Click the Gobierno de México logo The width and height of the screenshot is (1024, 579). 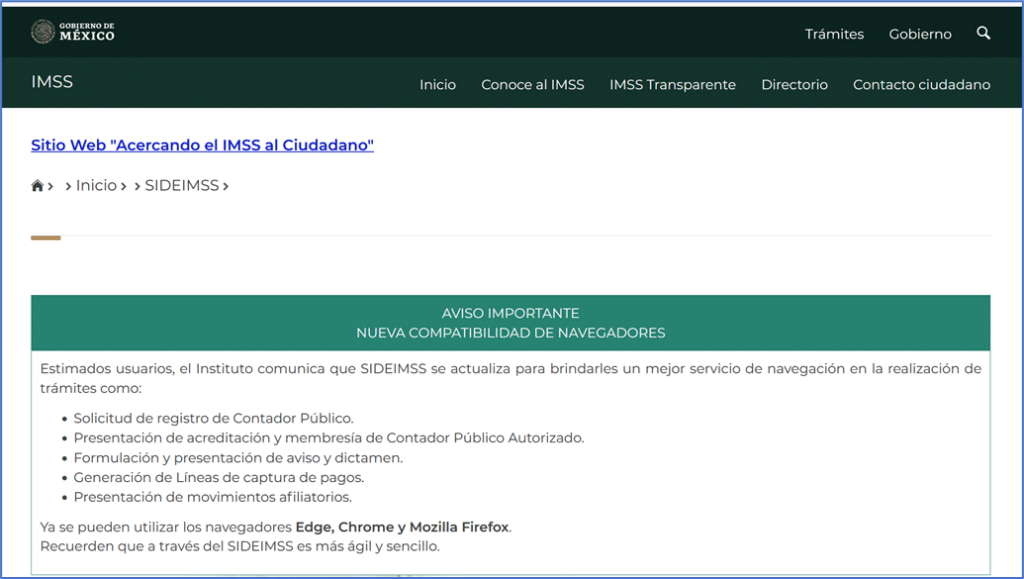tap(72, 31)
